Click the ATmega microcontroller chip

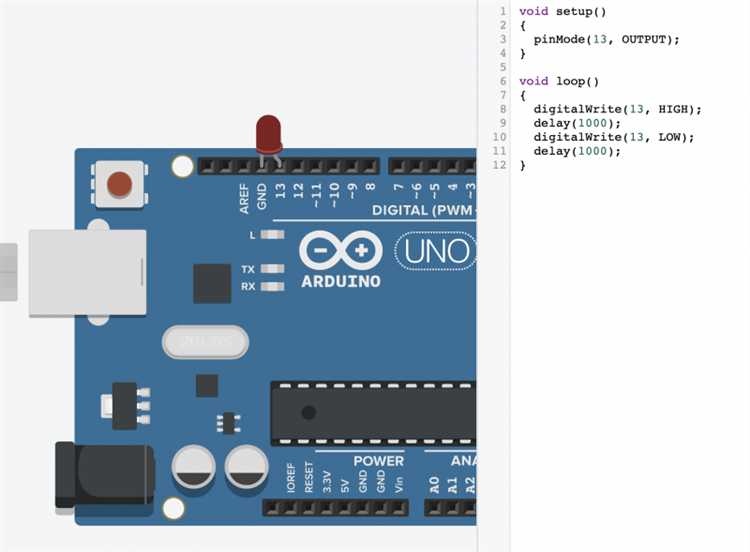(x=374, y=413)
